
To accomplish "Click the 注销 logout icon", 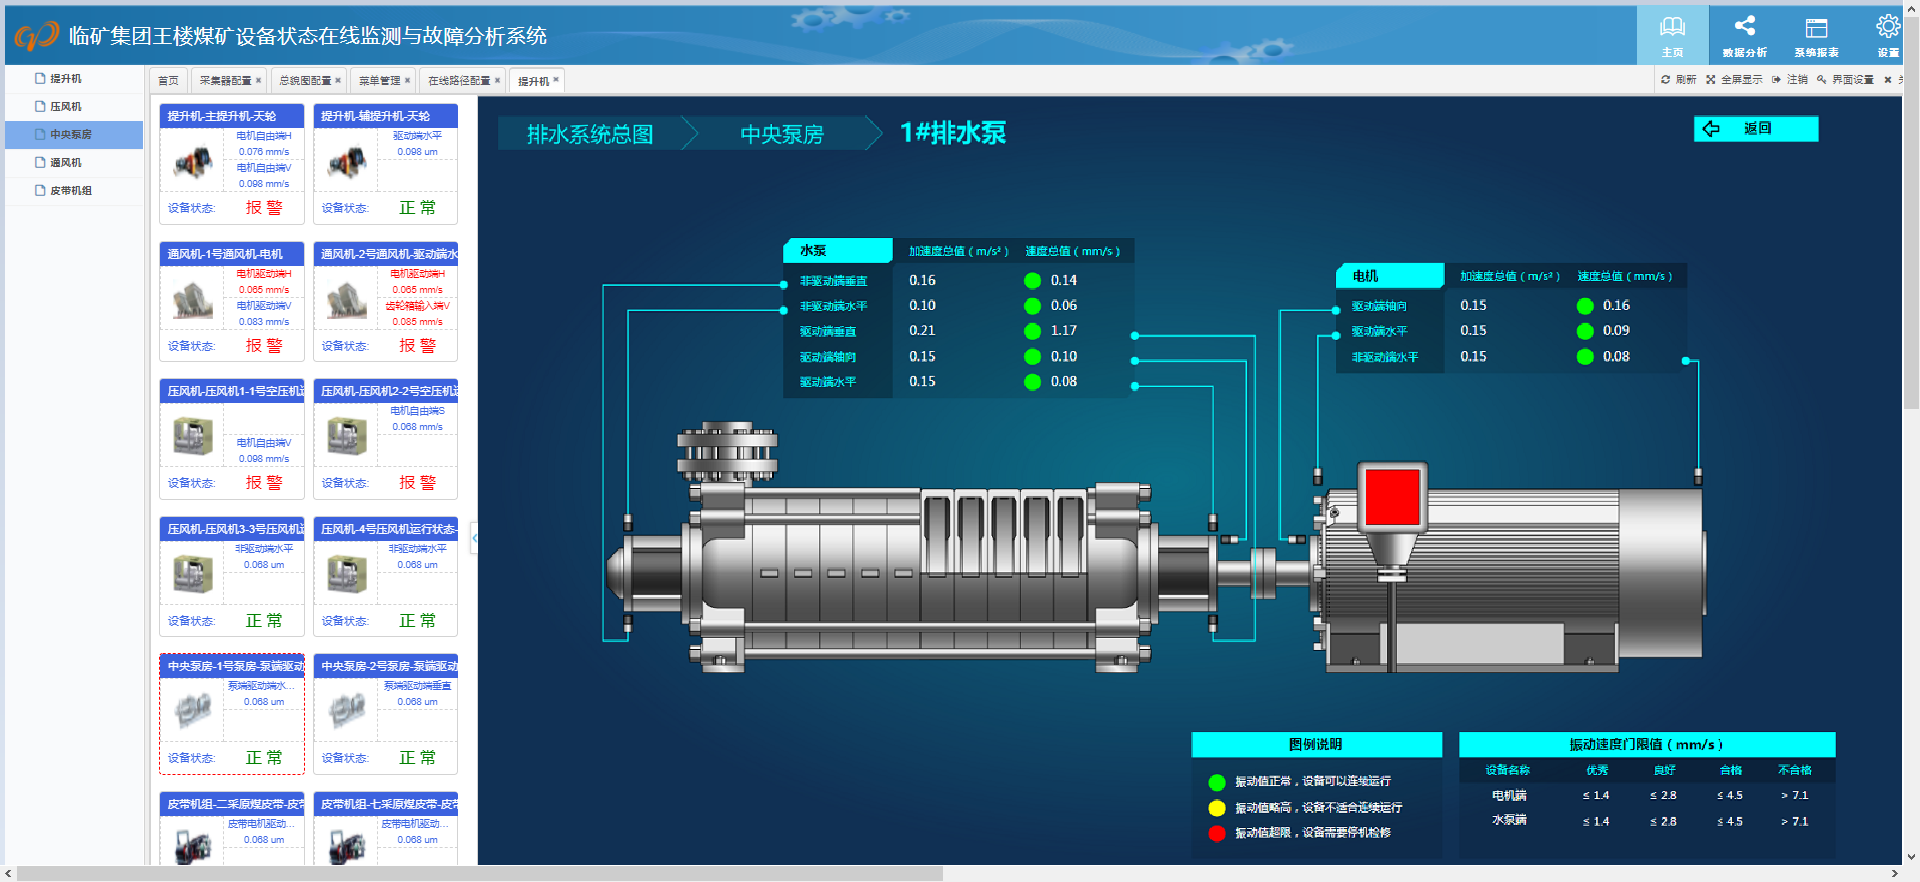I will (x=1776, y=80).
